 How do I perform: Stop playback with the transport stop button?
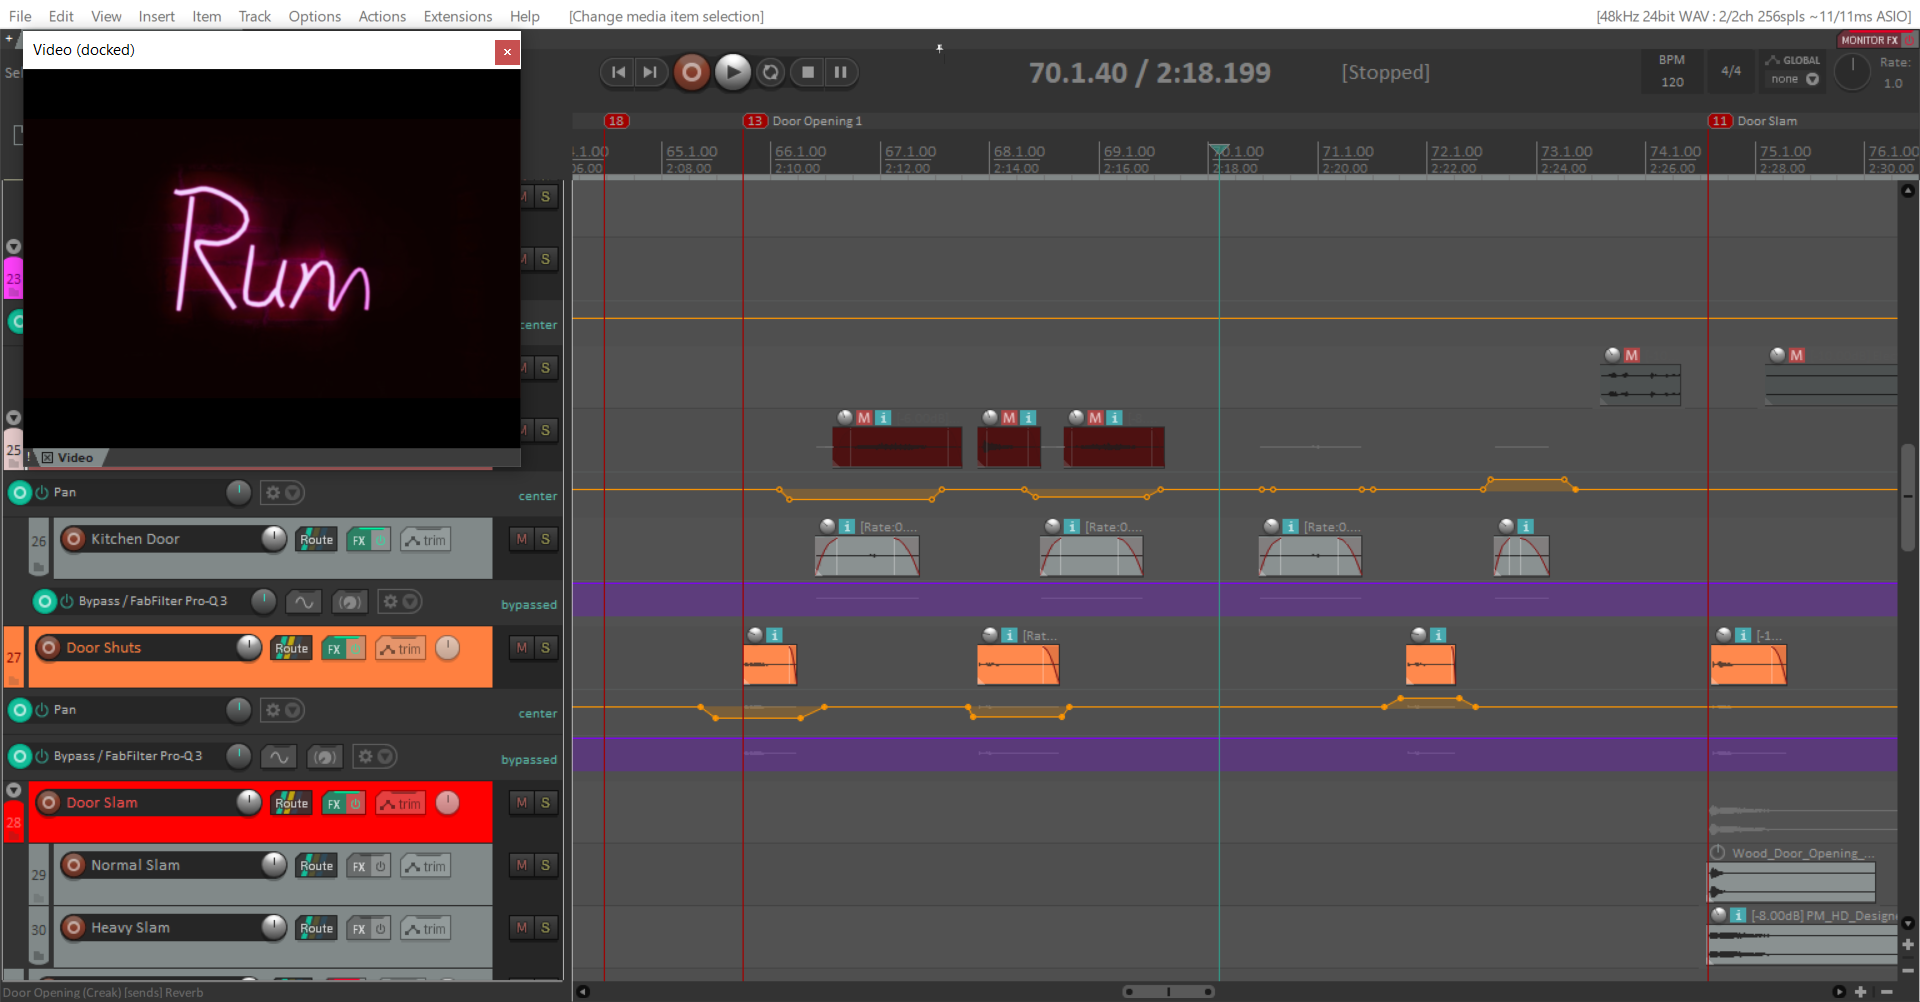pos(808,72)
